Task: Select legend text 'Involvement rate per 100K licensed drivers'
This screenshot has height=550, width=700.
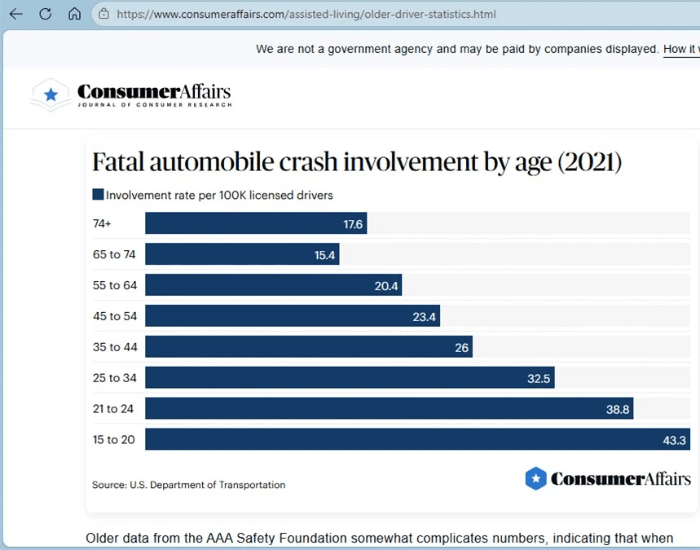Action: click(219, 195)
